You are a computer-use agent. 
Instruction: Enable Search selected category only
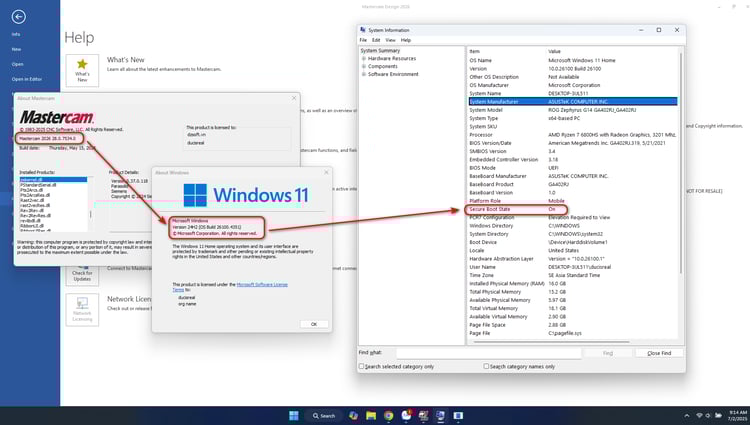tap(362, 366)
